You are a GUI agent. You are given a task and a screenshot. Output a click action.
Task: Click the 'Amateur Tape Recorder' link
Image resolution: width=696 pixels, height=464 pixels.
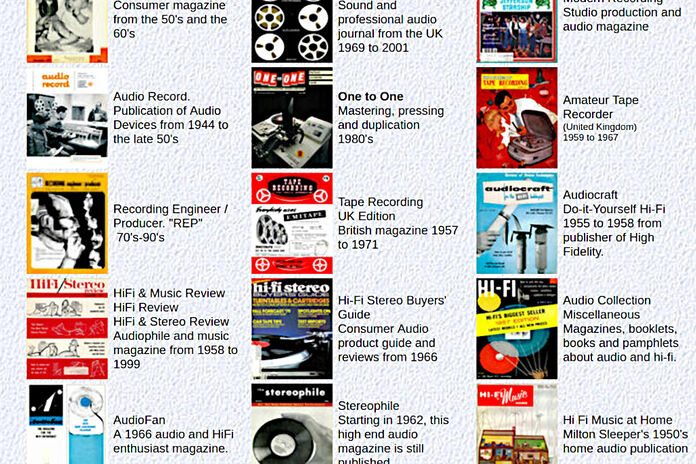click(x=601, y=107)
